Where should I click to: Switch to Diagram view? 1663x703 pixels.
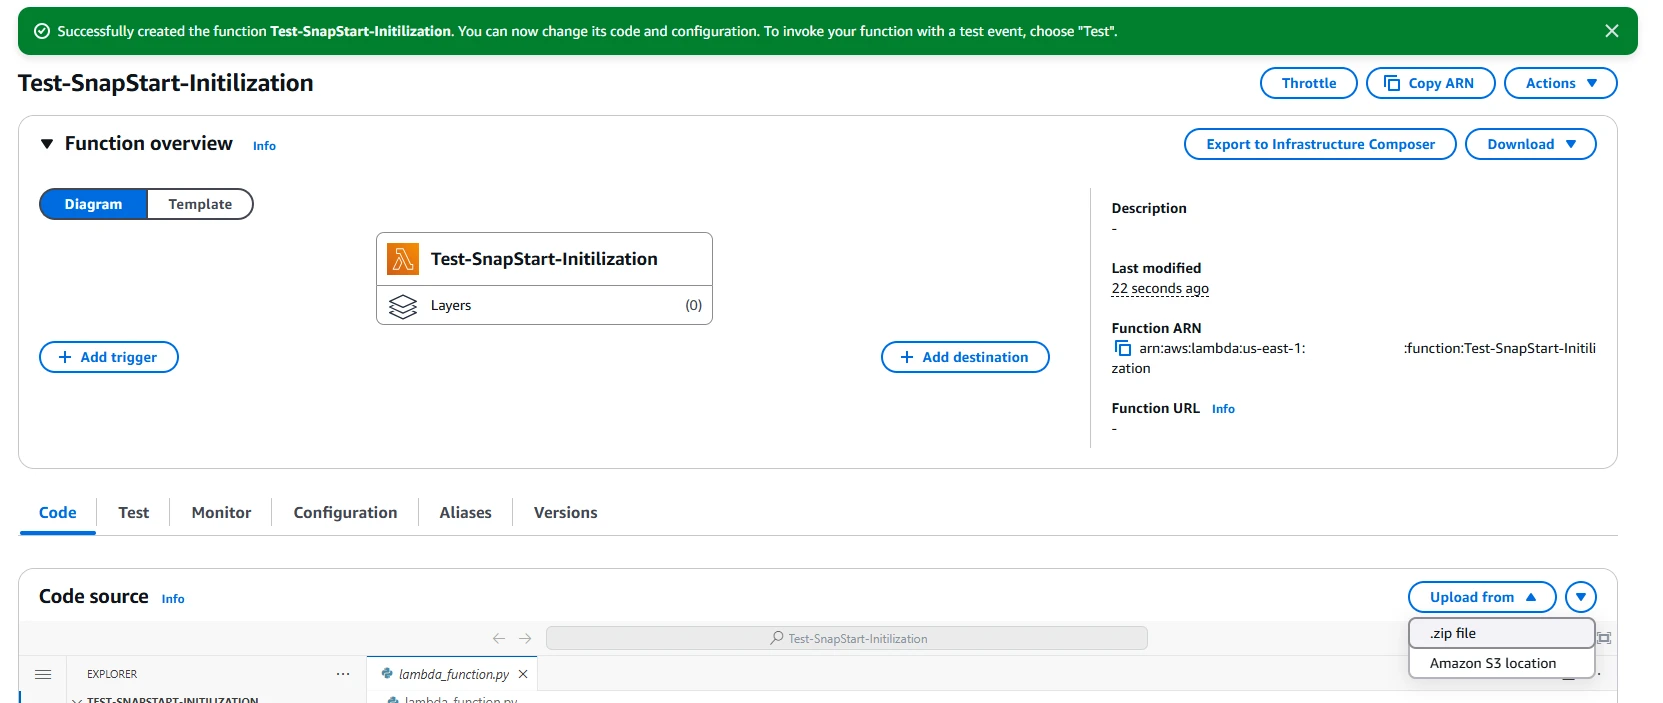(x=93, y=204)
